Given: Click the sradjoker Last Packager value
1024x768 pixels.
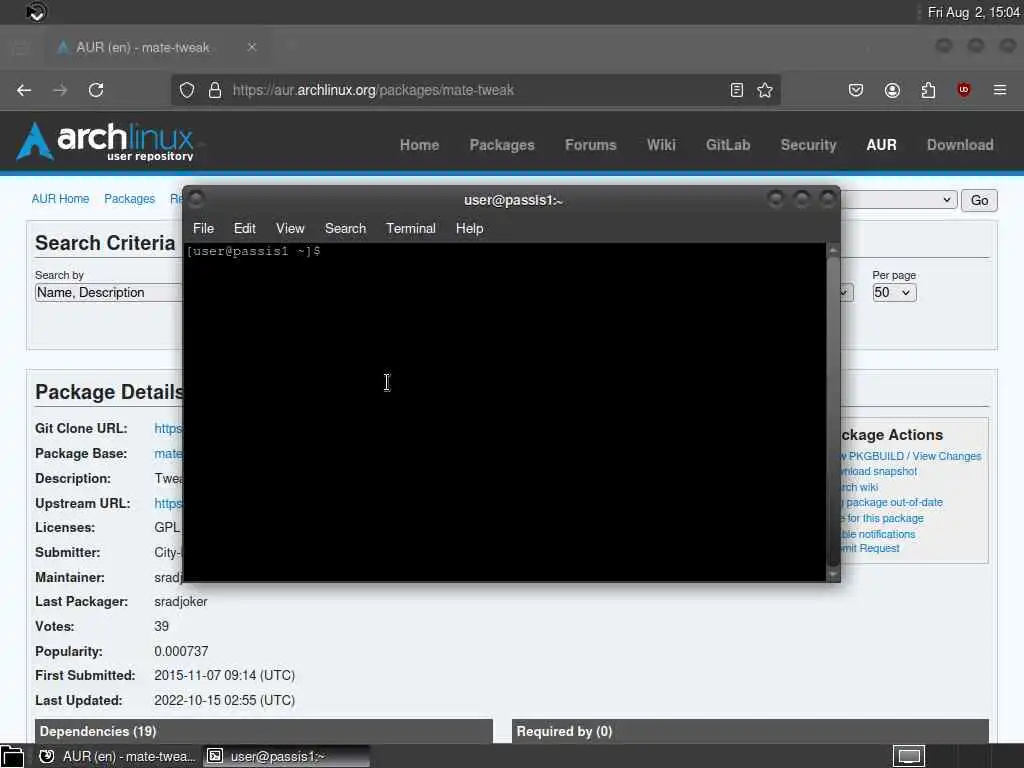Looking at the screenshot, I should 180,601.
